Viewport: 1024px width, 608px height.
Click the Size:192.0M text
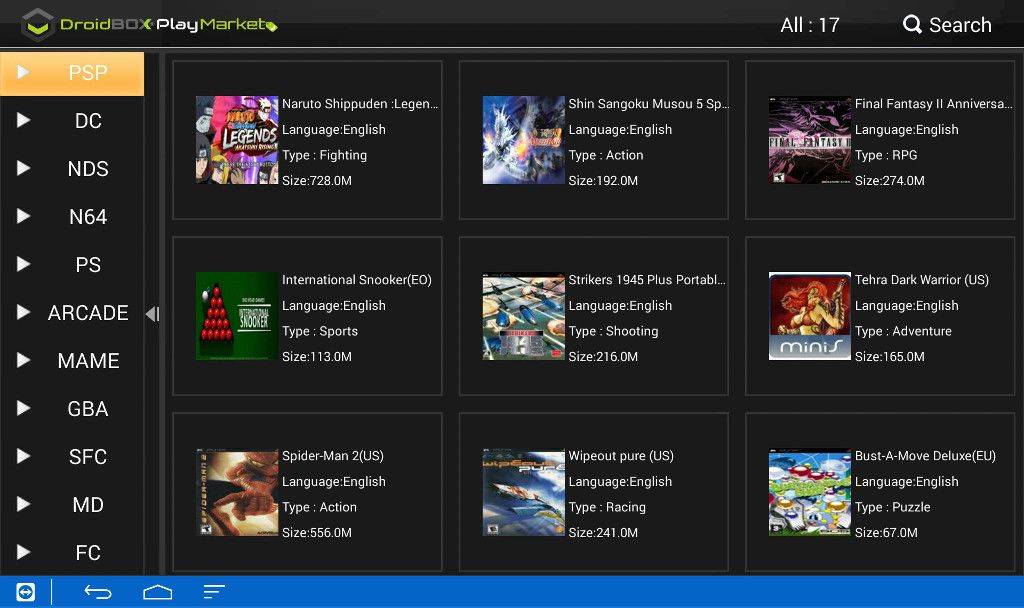pyautogui.click(x=603, y=181)
